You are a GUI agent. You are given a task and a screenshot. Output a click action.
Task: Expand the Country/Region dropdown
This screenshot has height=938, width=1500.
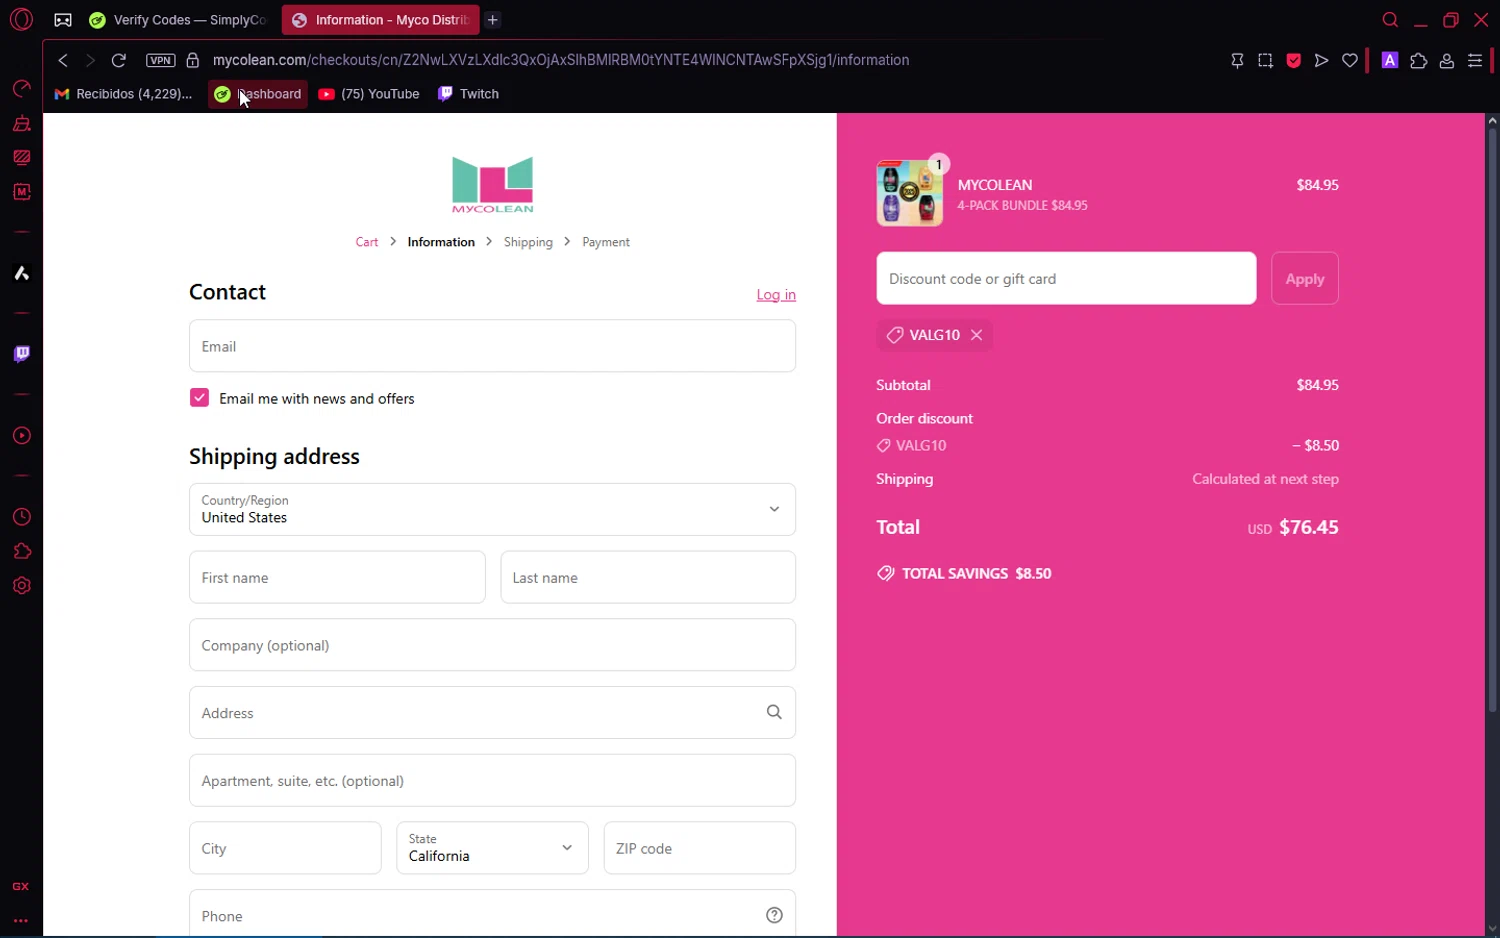[x=492, y=509]
